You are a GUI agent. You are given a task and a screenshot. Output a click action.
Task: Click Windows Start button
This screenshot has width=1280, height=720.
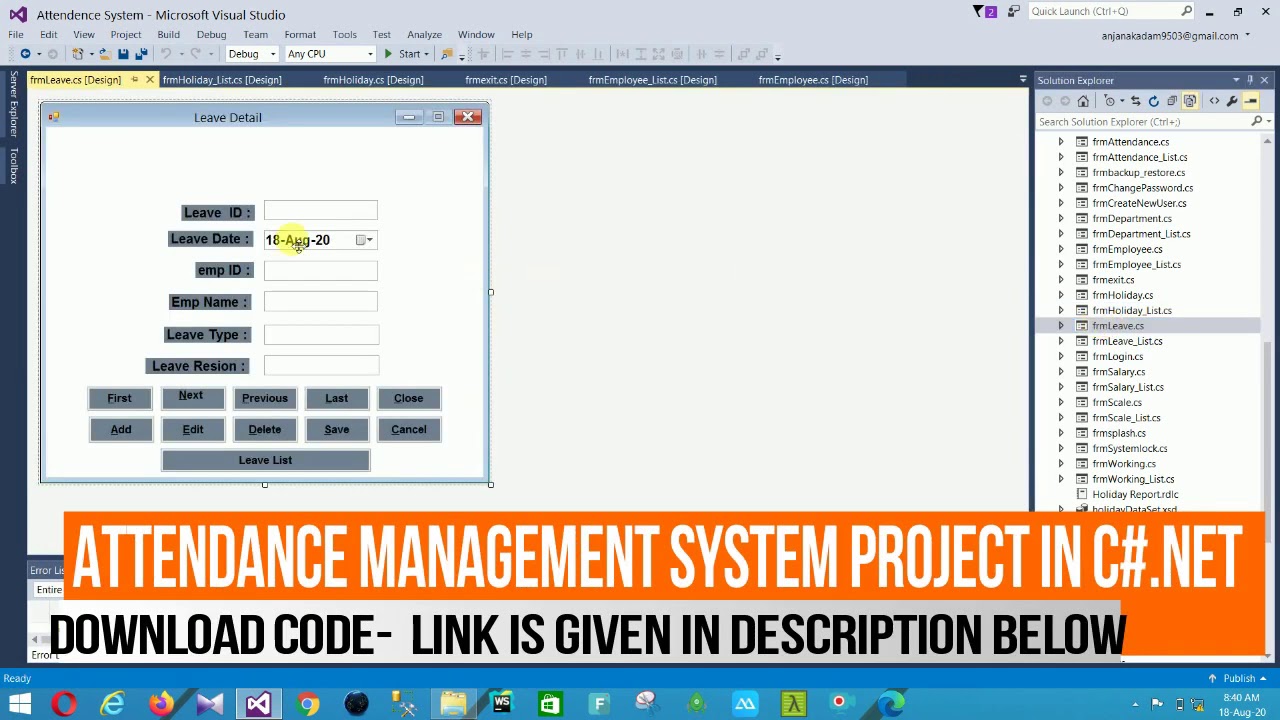(20, 704)
